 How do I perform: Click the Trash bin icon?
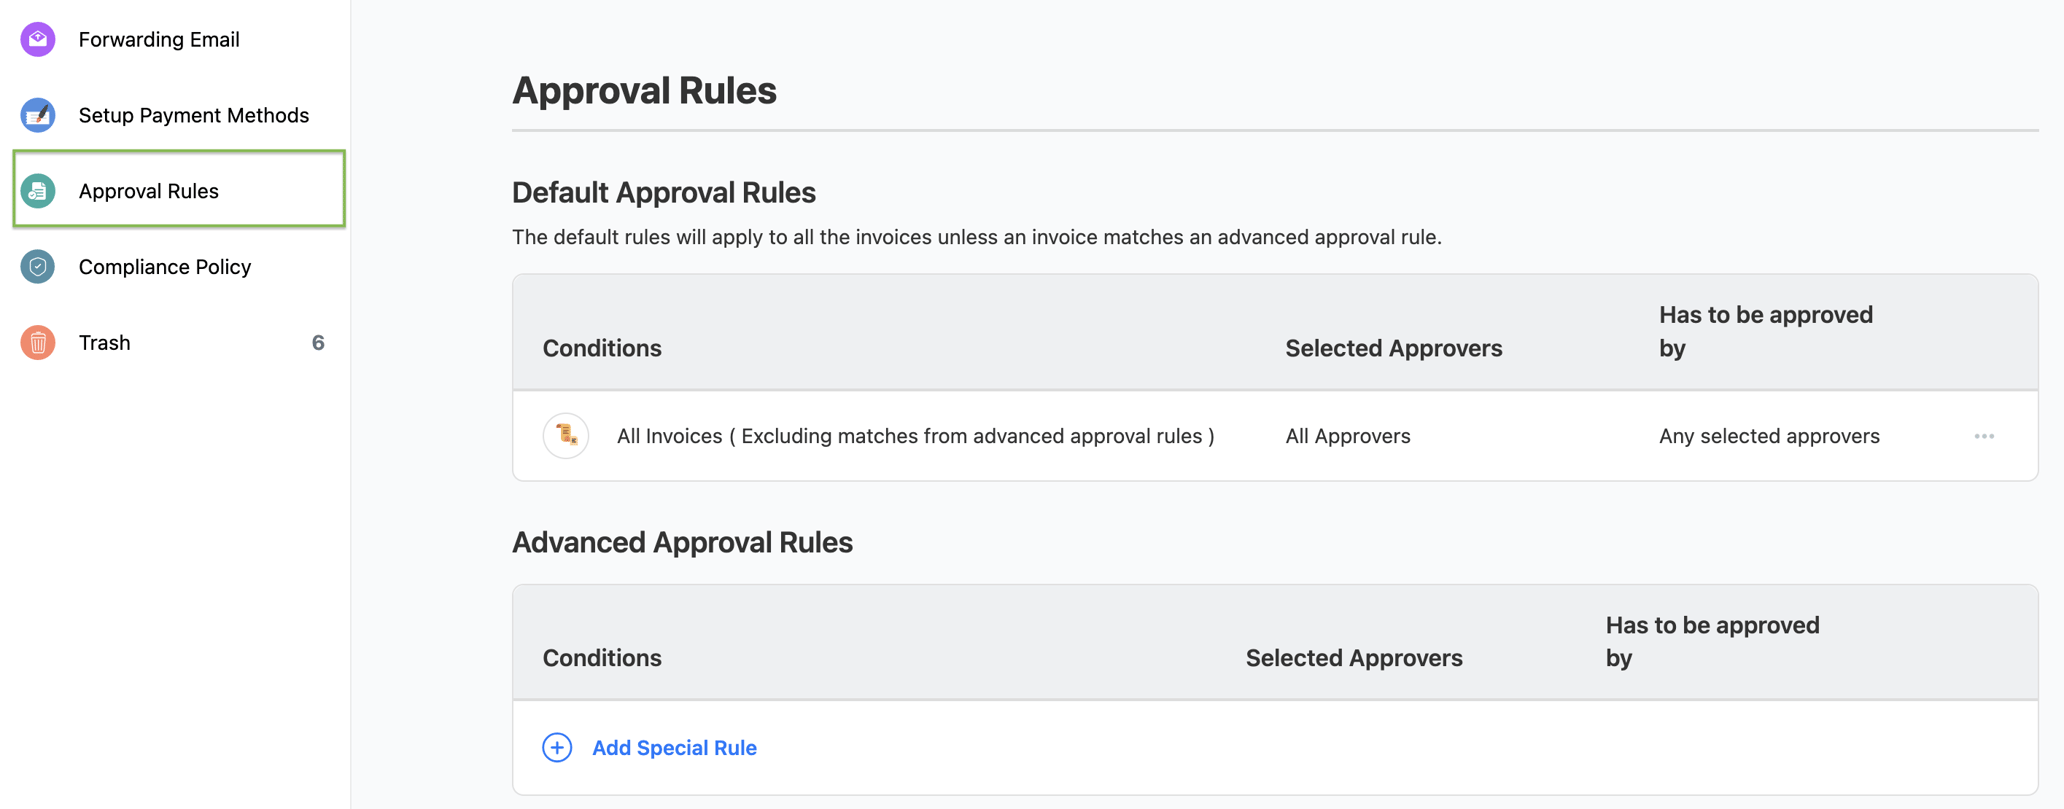tap(37, 342)
